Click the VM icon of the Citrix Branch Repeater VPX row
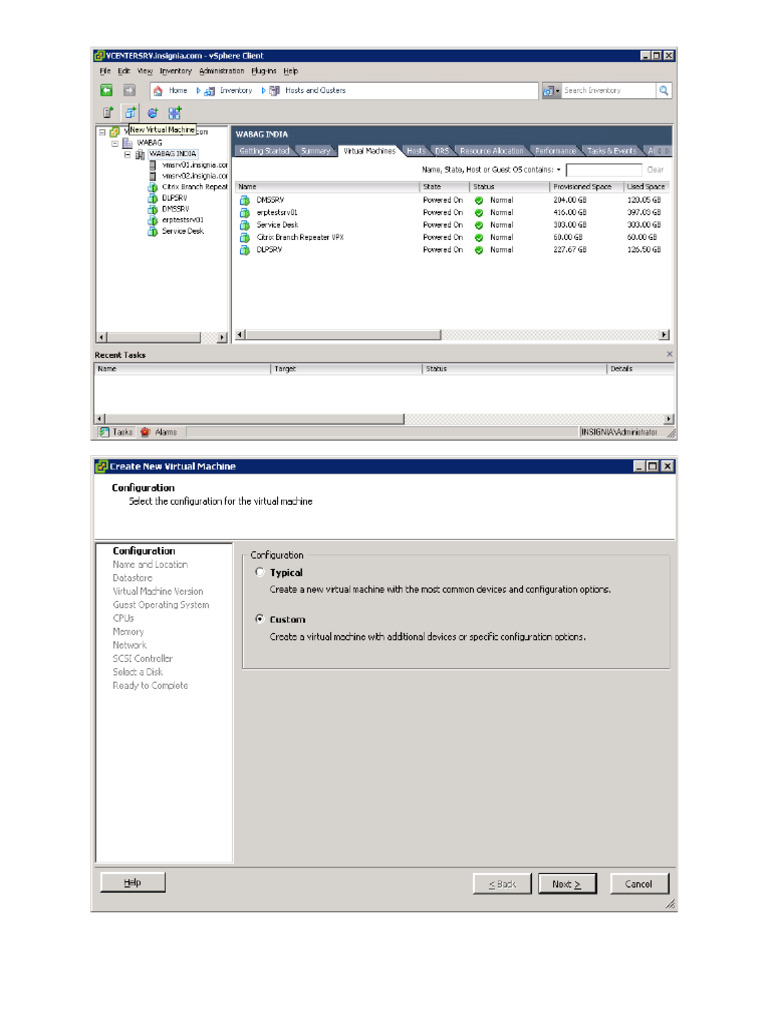 (245, 238)
